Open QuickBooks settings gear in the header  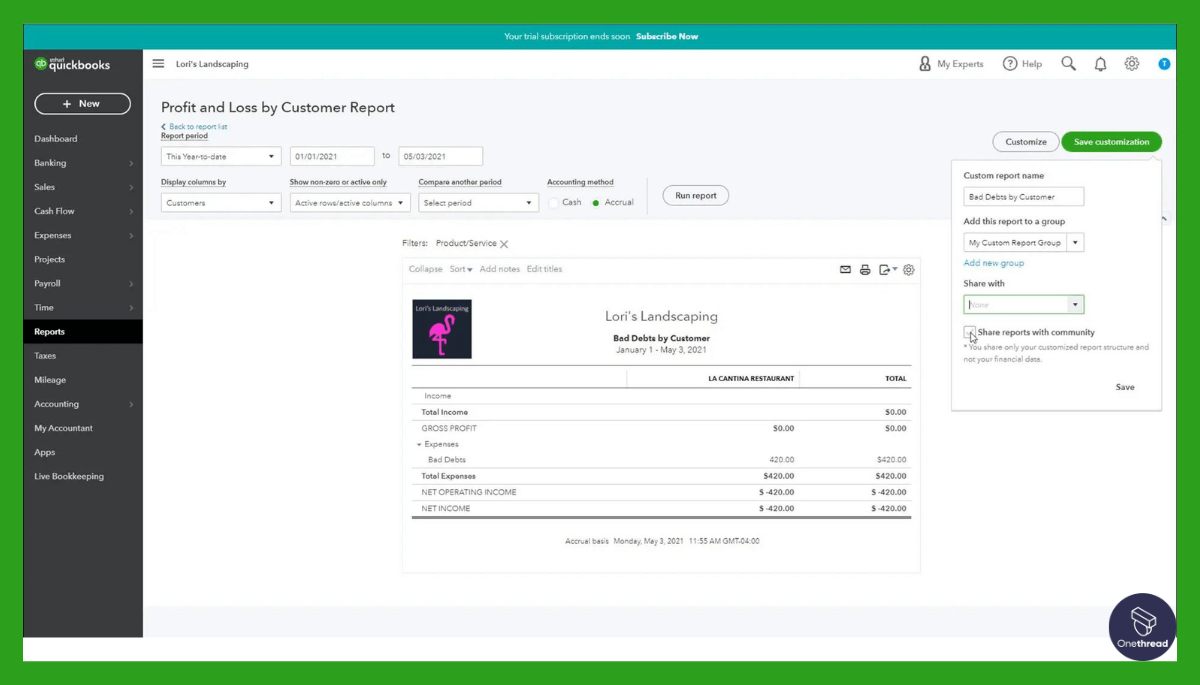(x=1132, y=63)
